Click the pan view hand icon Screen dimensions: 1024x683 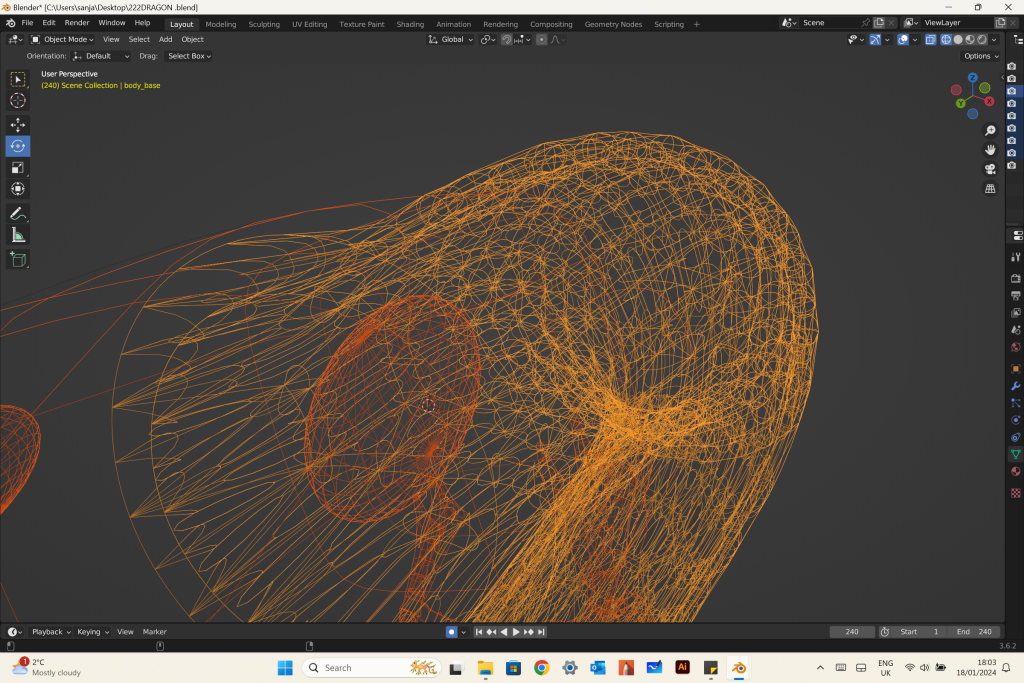coord(990,150)
